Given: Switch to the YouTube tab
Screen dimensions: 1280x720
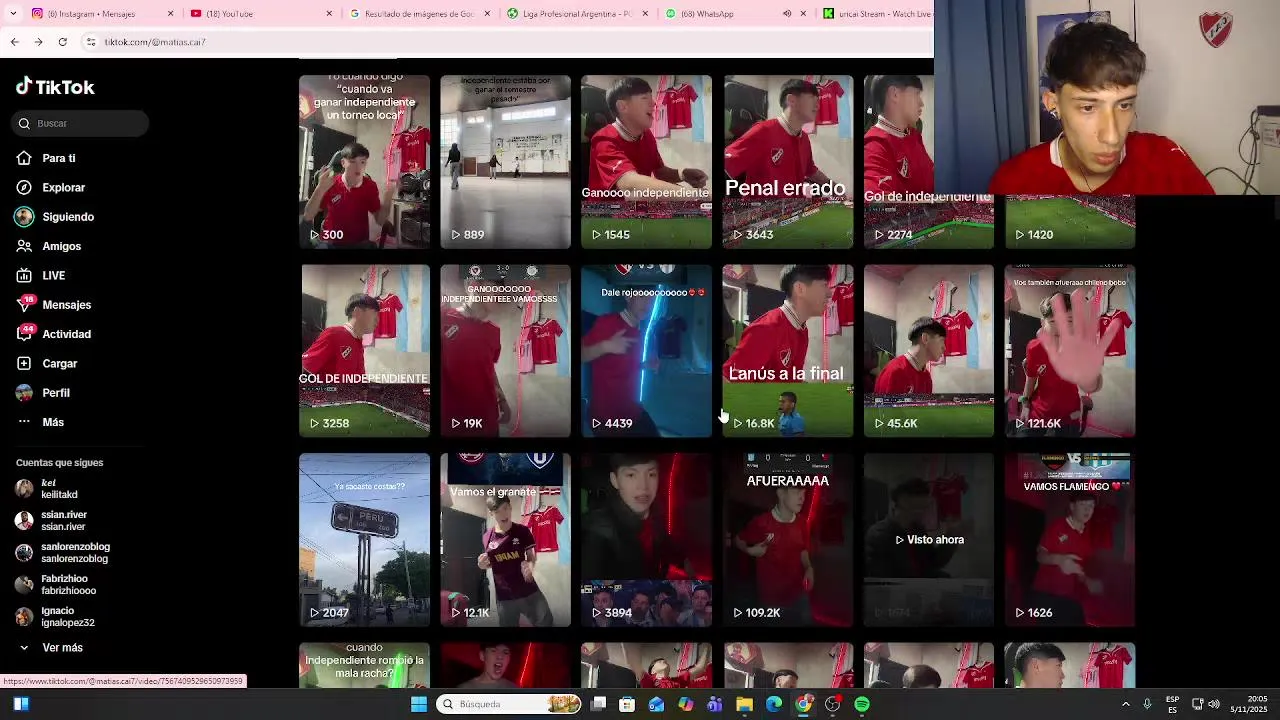Looking at the screenshot, I should pyautogui.click(x=261, y=14).
